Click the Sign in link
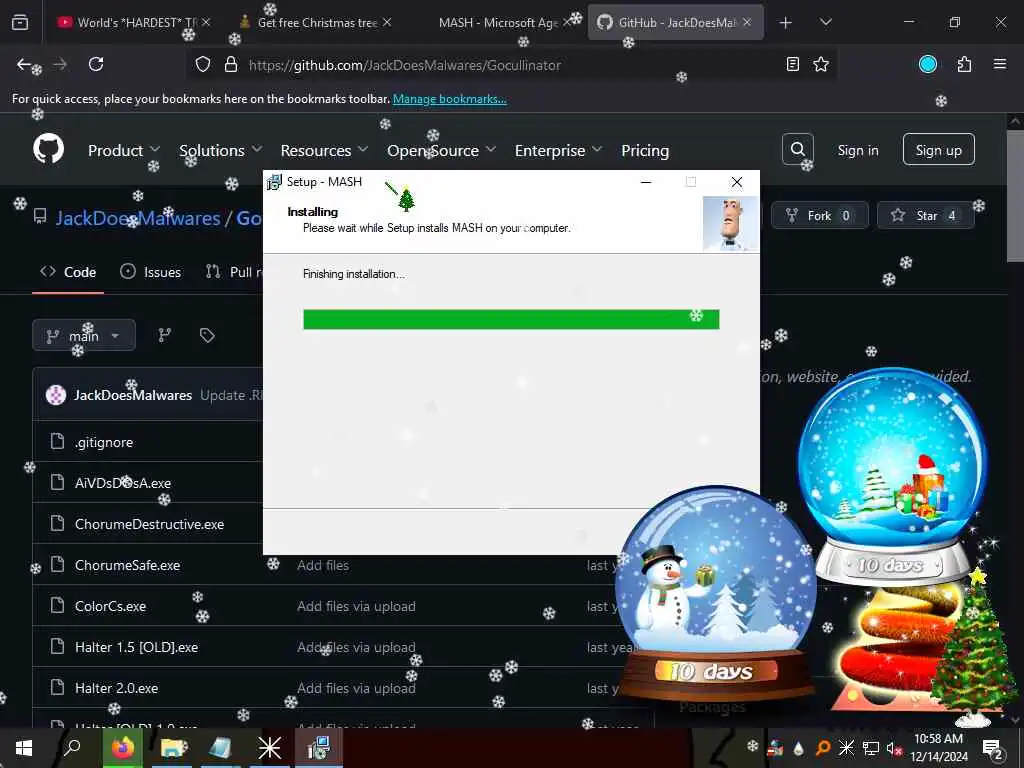This screenshot has height=768, width=1024. [857, 150]
